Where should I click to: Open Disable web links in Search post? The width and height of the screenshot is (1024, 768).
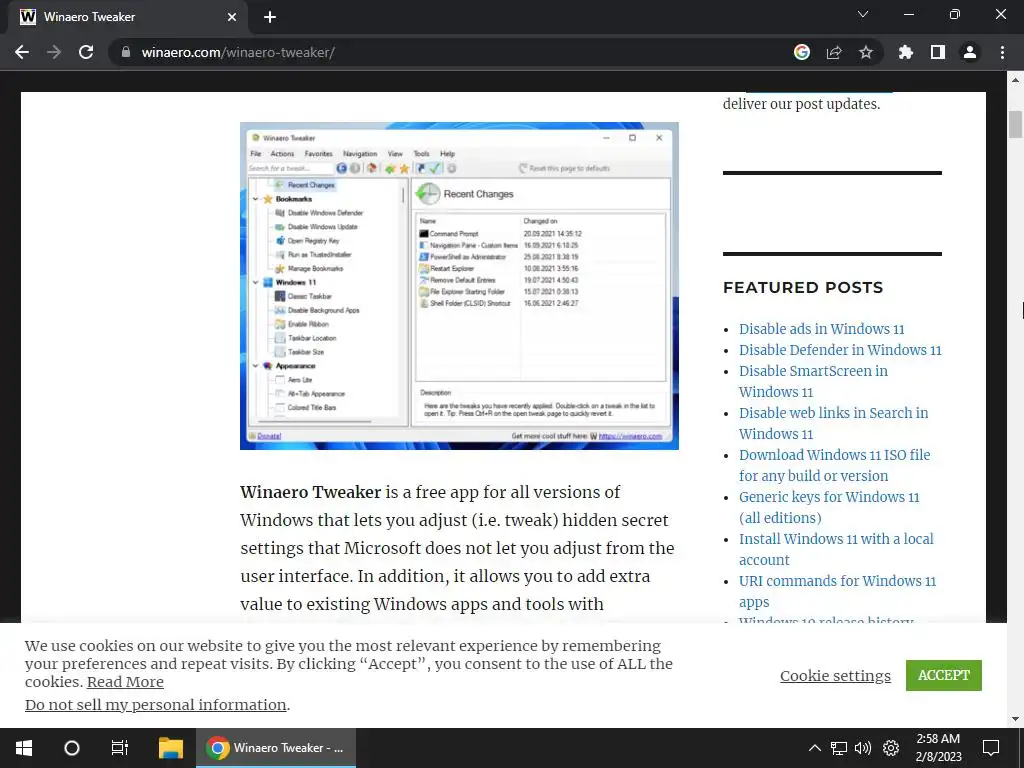tap(833, 423)
